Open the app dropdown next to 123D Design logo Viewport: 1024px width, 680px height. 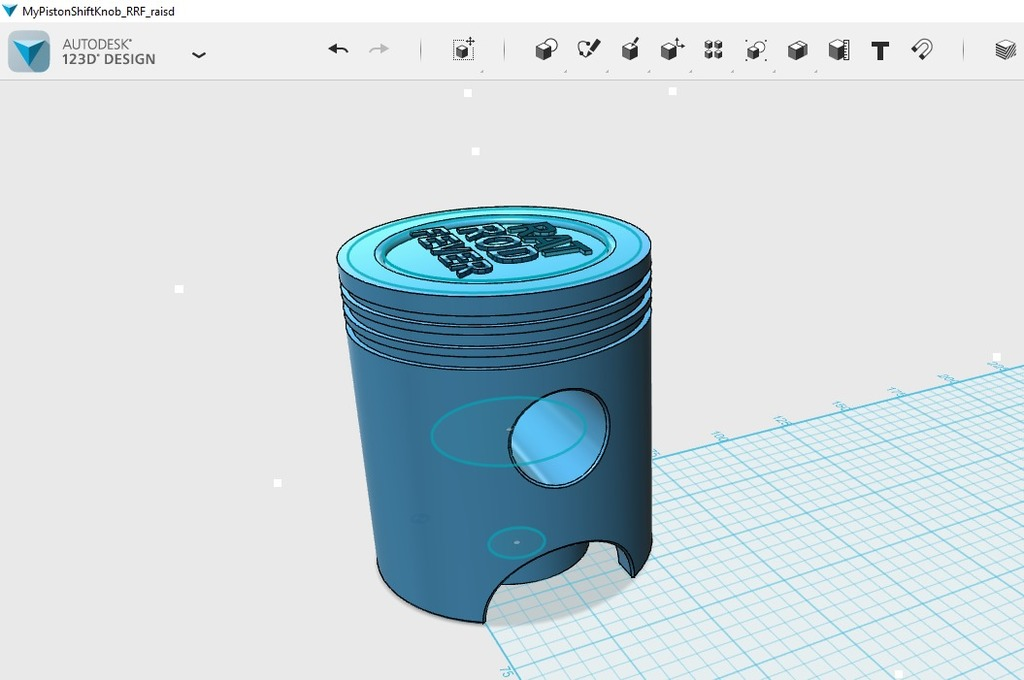pos(199,54)
